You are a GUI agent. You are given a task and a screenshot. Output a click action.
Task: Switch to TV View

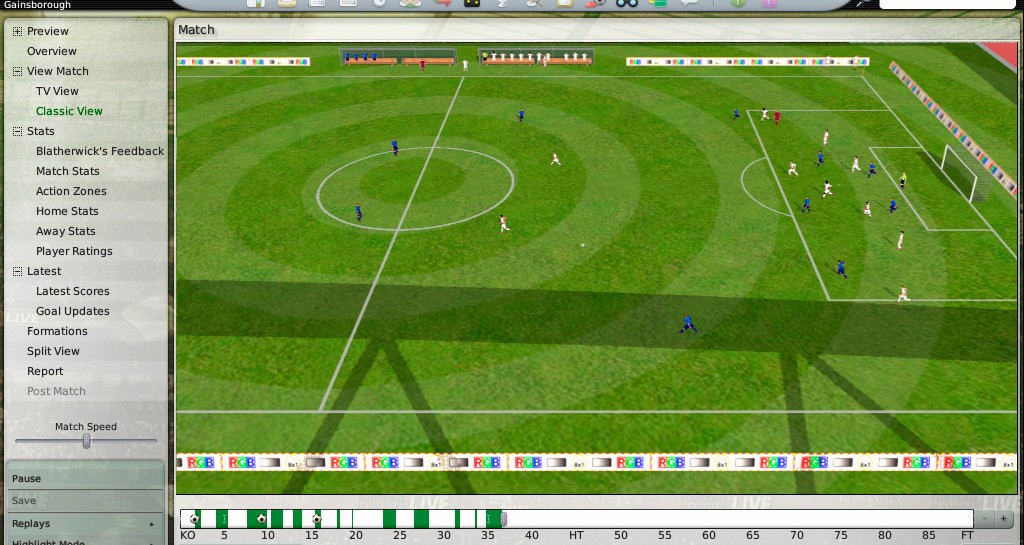pos(57,91)
